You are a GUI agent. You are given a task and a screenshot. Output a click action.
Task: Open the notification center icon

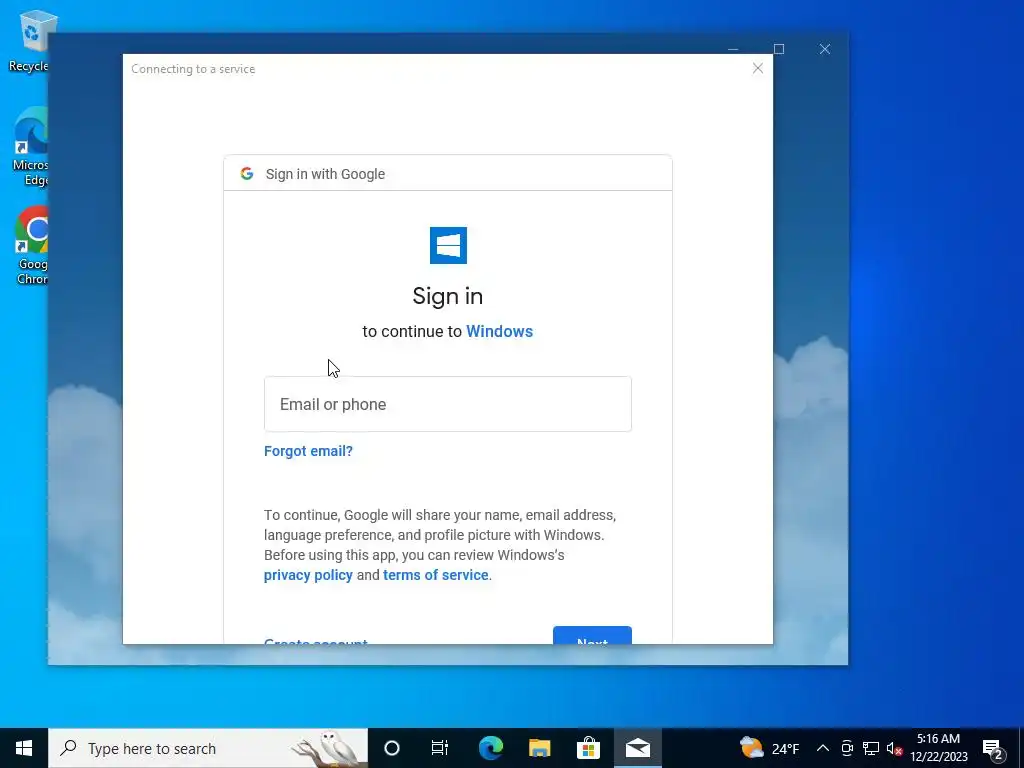(993, 748)
